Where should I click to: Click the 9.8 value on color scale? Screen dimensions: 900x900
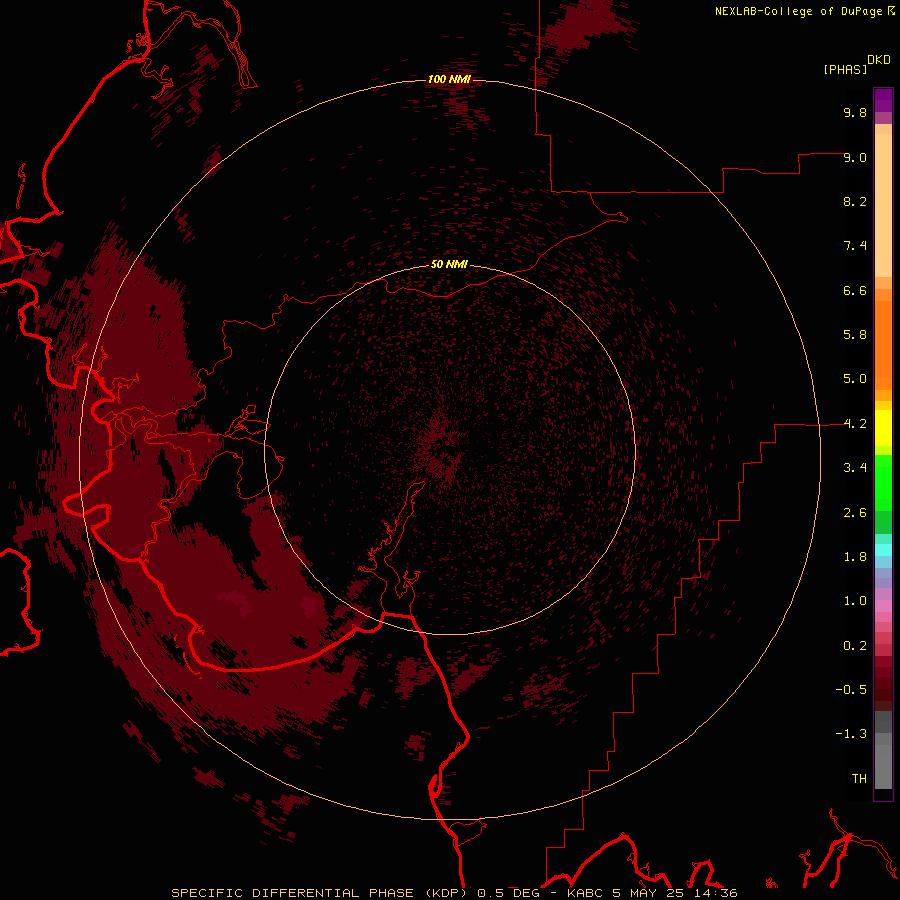pos(855,112)
